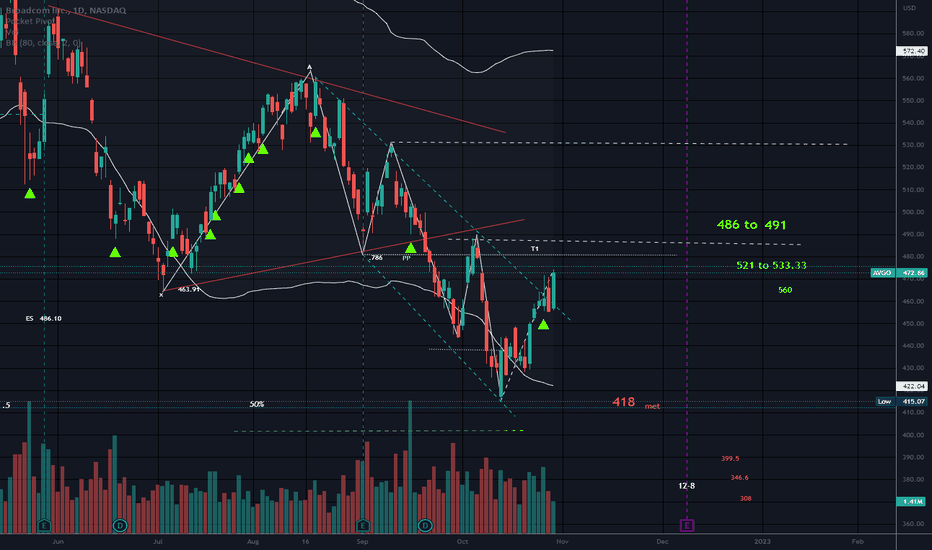
Task: Select the '12-8' date annotation
Action: 687,486
